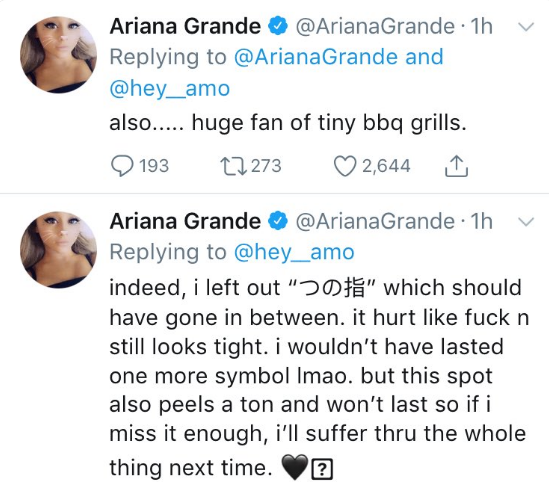555x500 pixels.
Task: Click the reply bubble icon with 193
Action: (122, 166)
